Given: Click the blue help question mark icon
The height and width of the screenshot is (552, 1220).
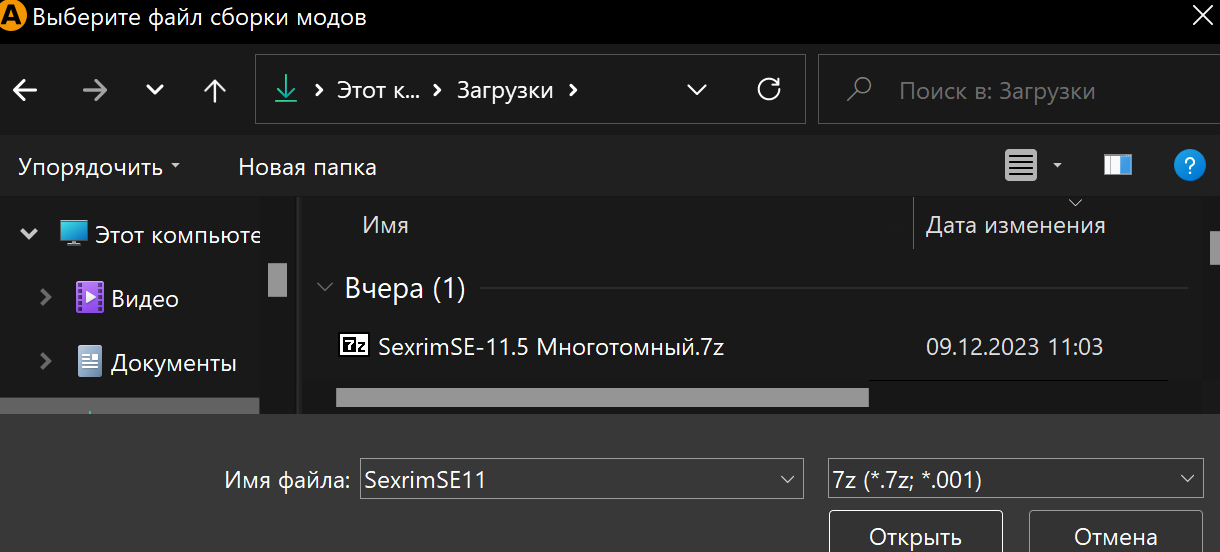Looking at the screenshot, I should [1189, 166].
